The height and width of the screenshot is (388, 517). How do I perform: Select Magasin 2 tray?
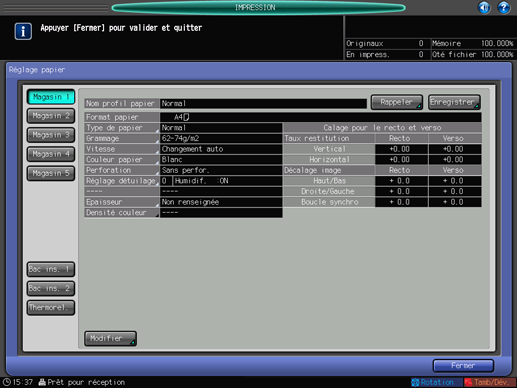(51, 116)
